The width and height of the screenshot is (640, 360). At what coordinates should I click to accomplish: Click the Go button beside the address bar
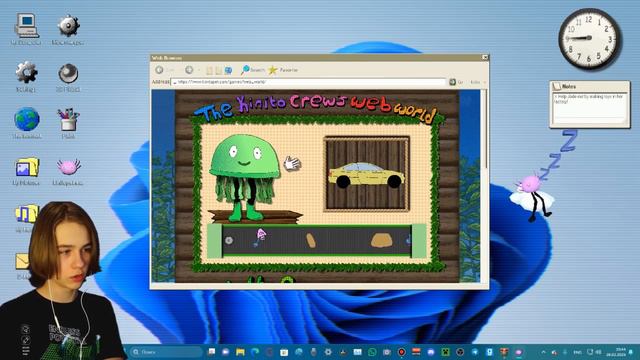(x=456, y=82)
